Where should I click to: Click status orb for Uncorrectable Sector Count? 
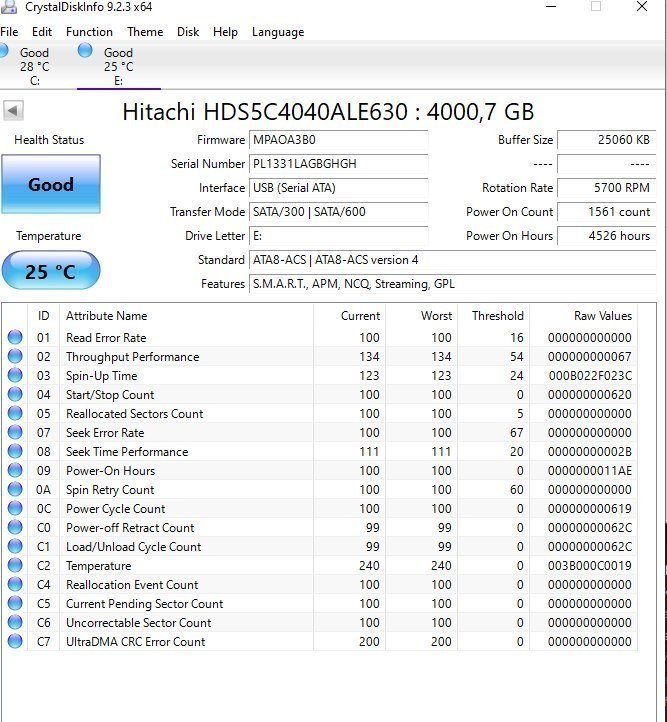15,622
